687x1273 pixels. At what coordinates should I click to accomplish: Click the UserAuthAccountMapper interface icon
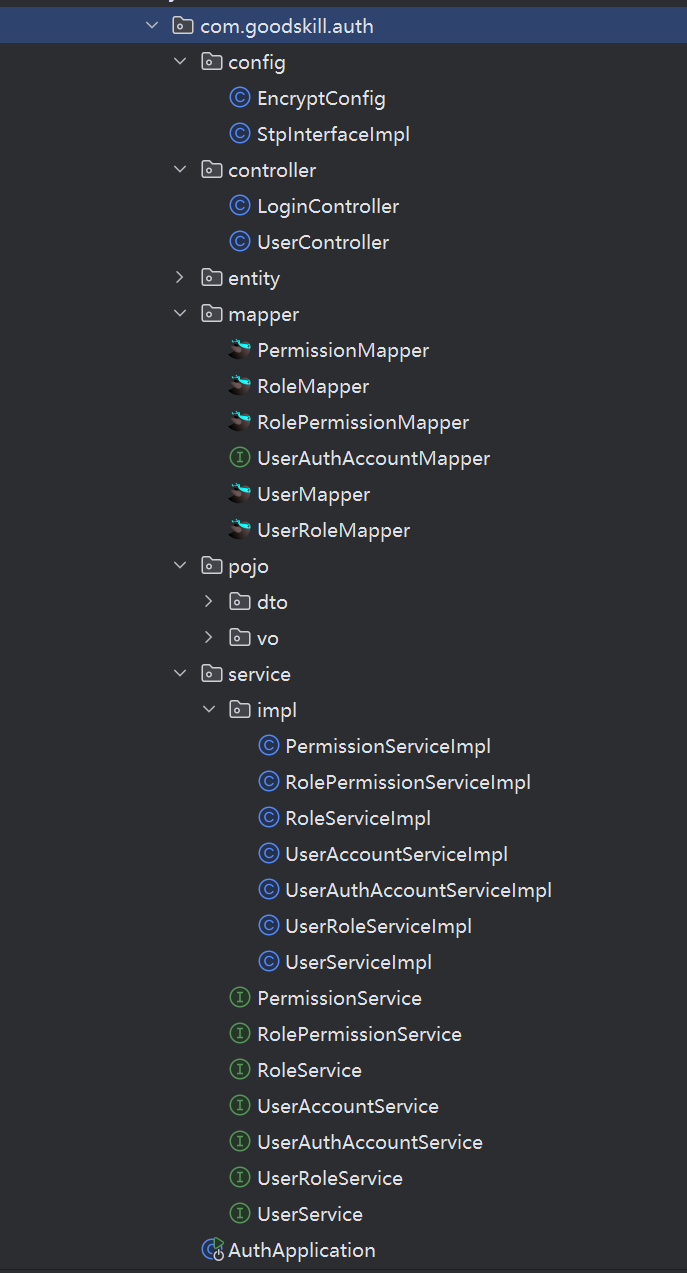click(x=239, y=458)
